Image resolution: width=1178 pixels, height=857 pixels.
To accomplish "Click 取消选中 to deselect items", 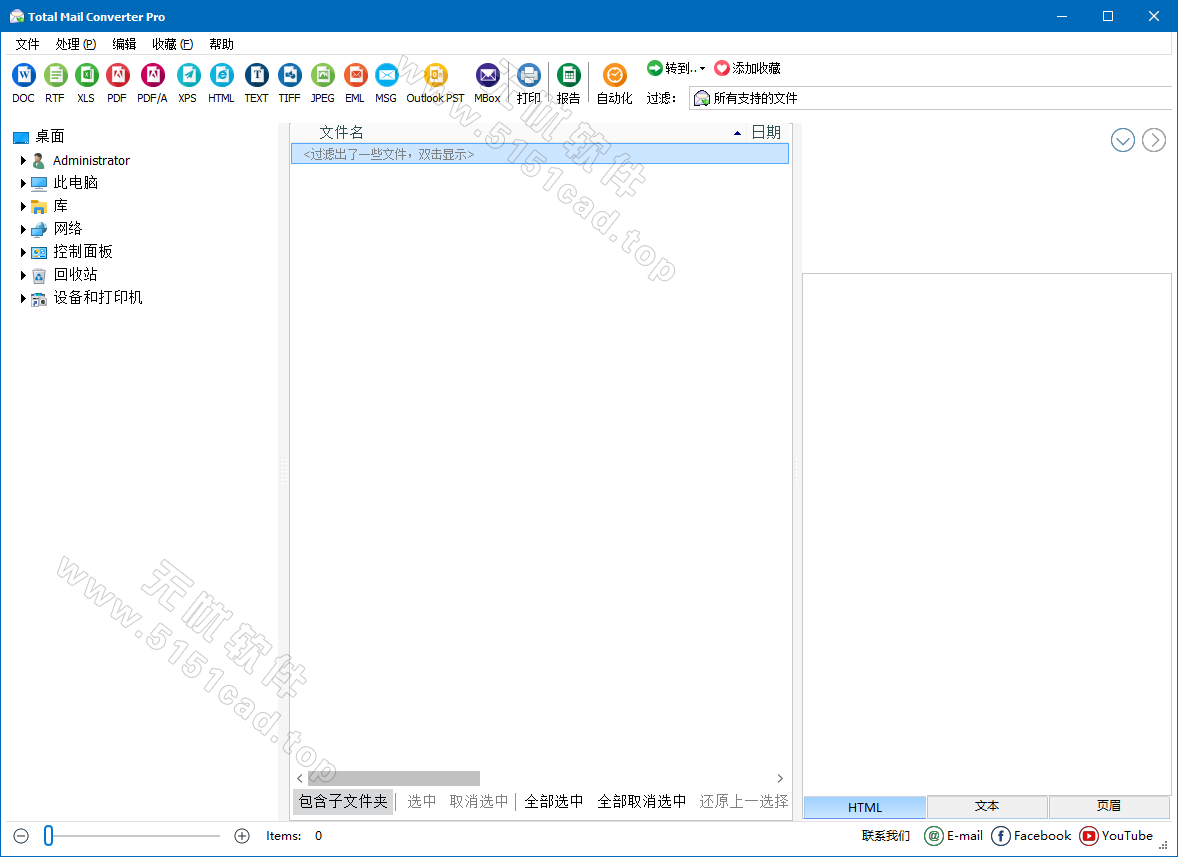I will pyautogui.click(x=478, y=801).
